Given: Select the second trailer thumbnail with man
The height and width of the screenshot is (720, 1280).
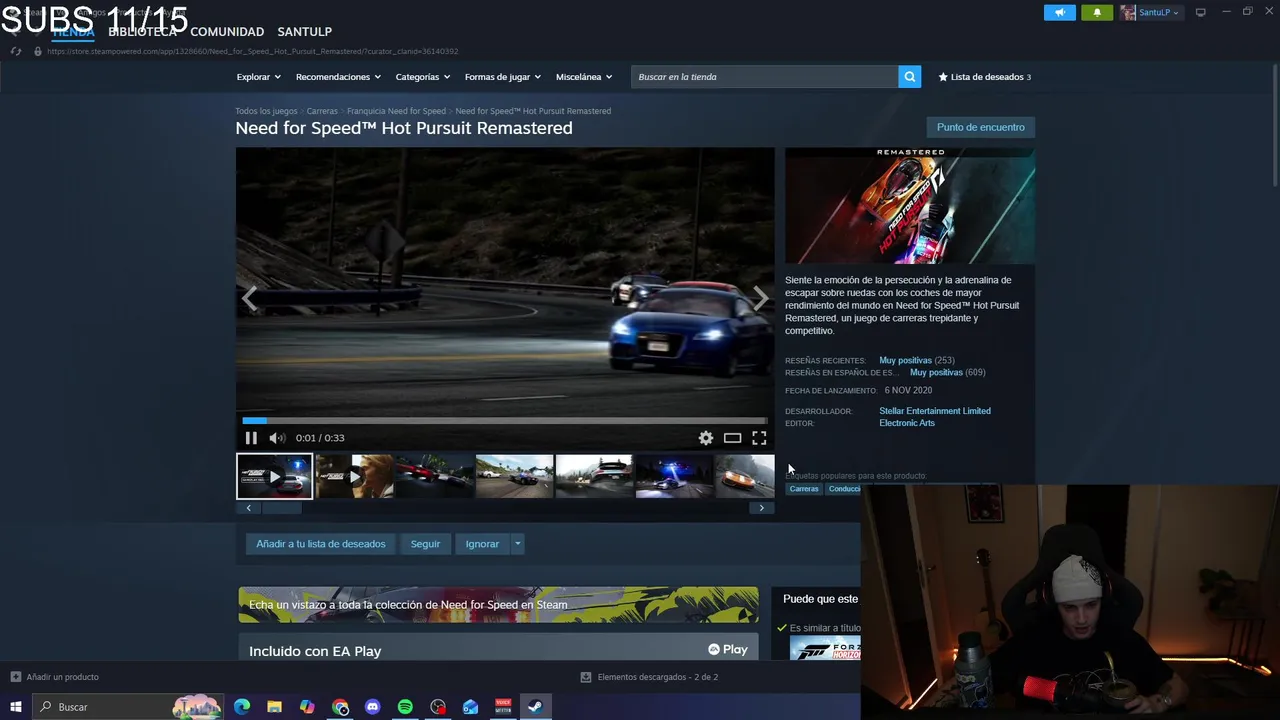Looking at the screenshot, I should (x=353, y=476).
